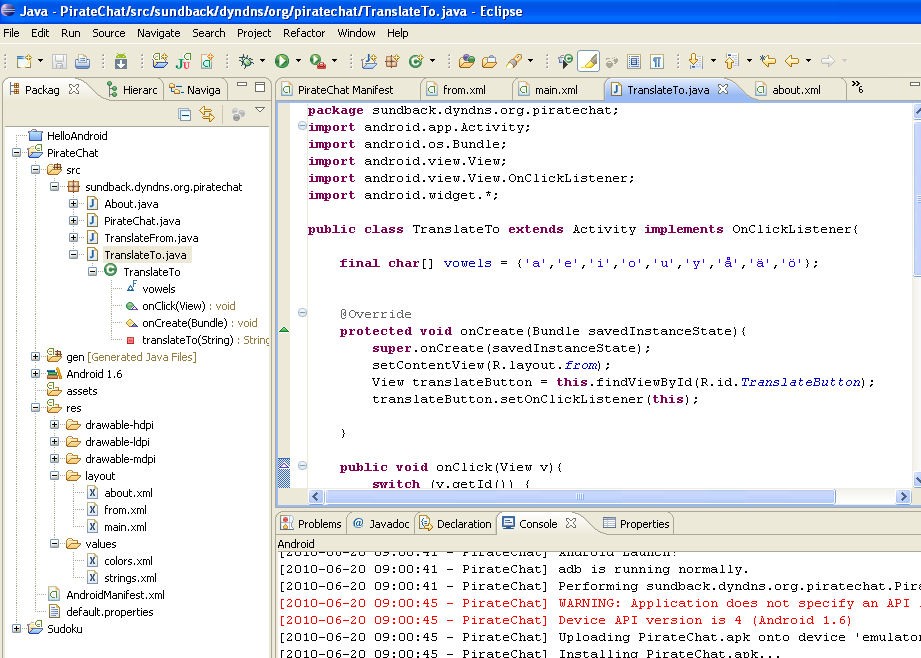Click the New Android Project icon

[x=160, y=61]
